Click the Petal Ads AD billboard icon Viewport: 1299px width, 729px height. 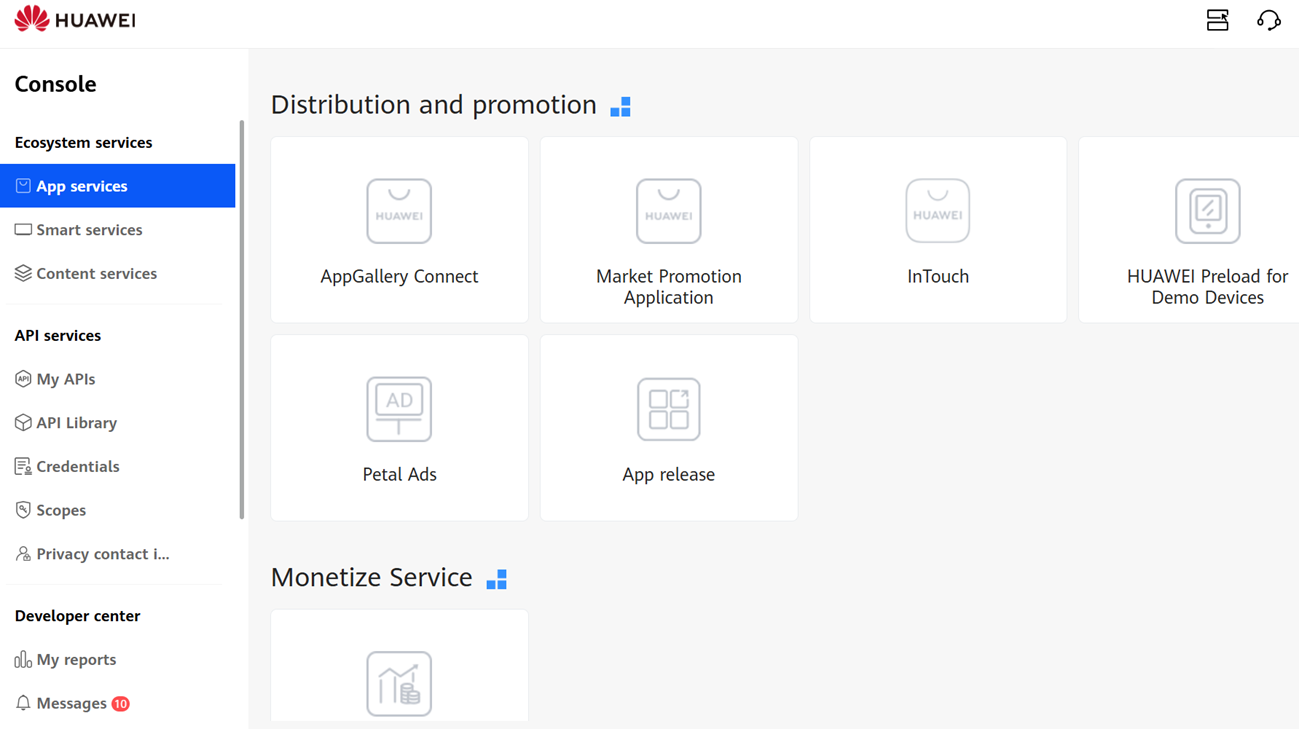coord(399,409)
